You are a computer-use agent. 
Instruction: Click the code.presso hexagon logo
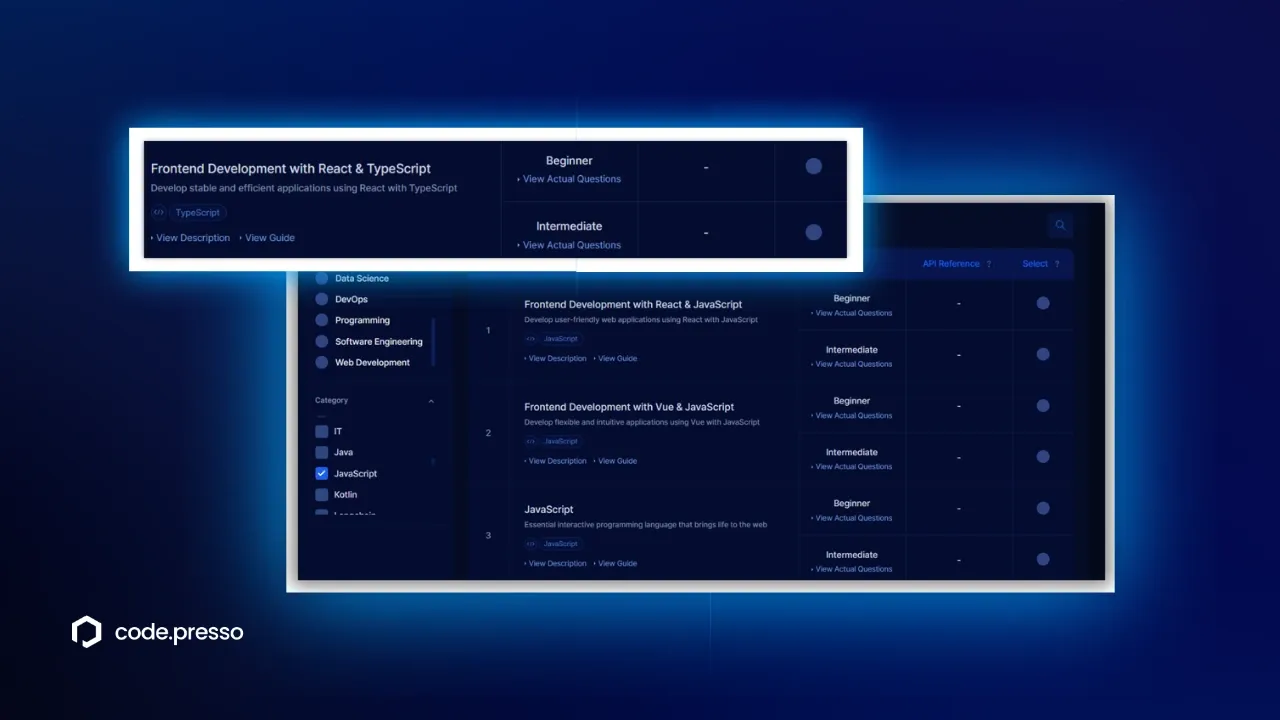click(87, 632)
